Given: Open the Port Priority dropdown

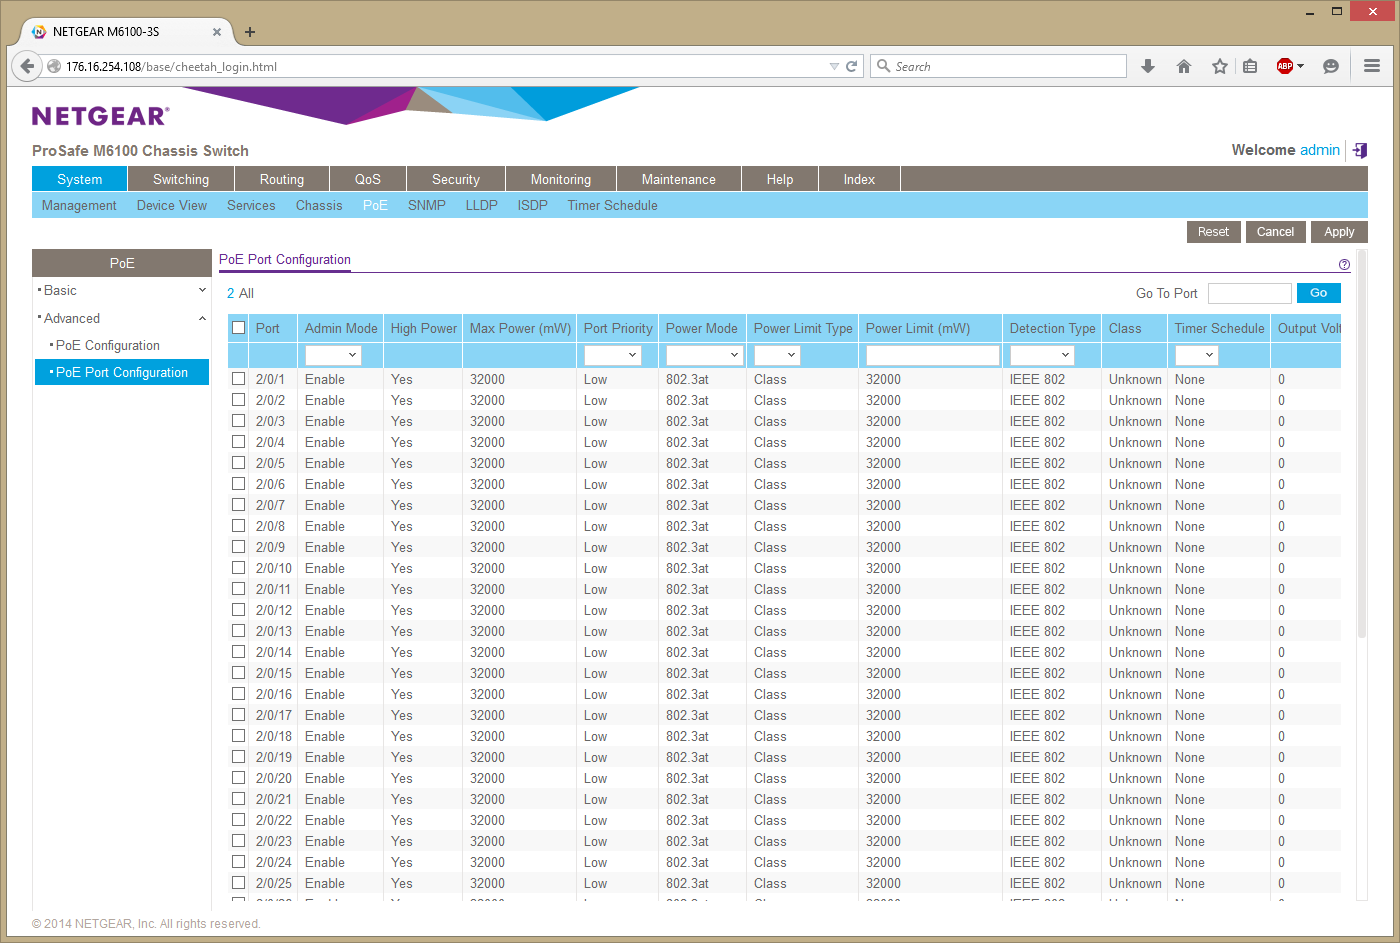Looking at the screenshot, I should [x=611, y=355].
